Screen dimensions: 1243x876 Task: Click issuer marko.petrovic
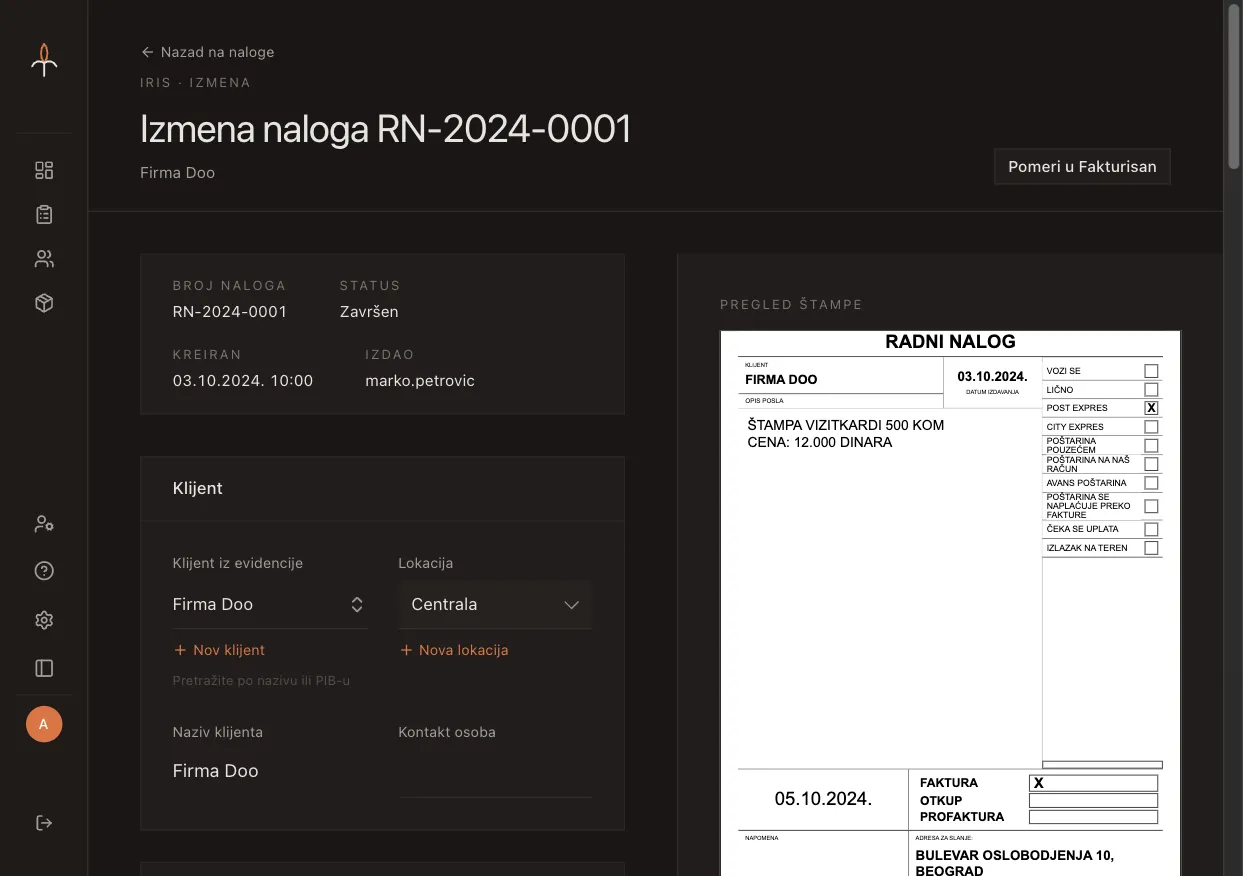click(x=420, y=381)
